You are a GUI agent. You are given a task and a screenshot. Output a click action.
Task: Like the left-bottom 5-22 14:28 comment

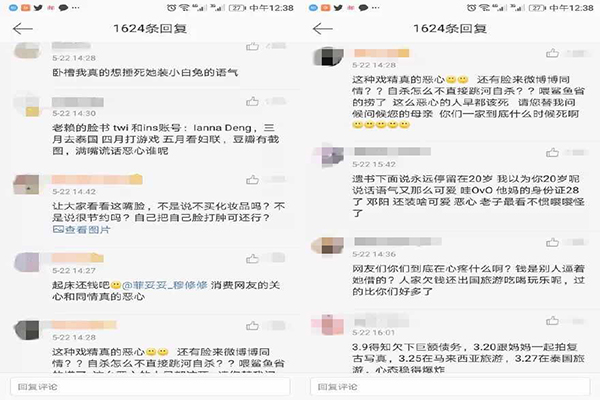(x=252, y=326)
